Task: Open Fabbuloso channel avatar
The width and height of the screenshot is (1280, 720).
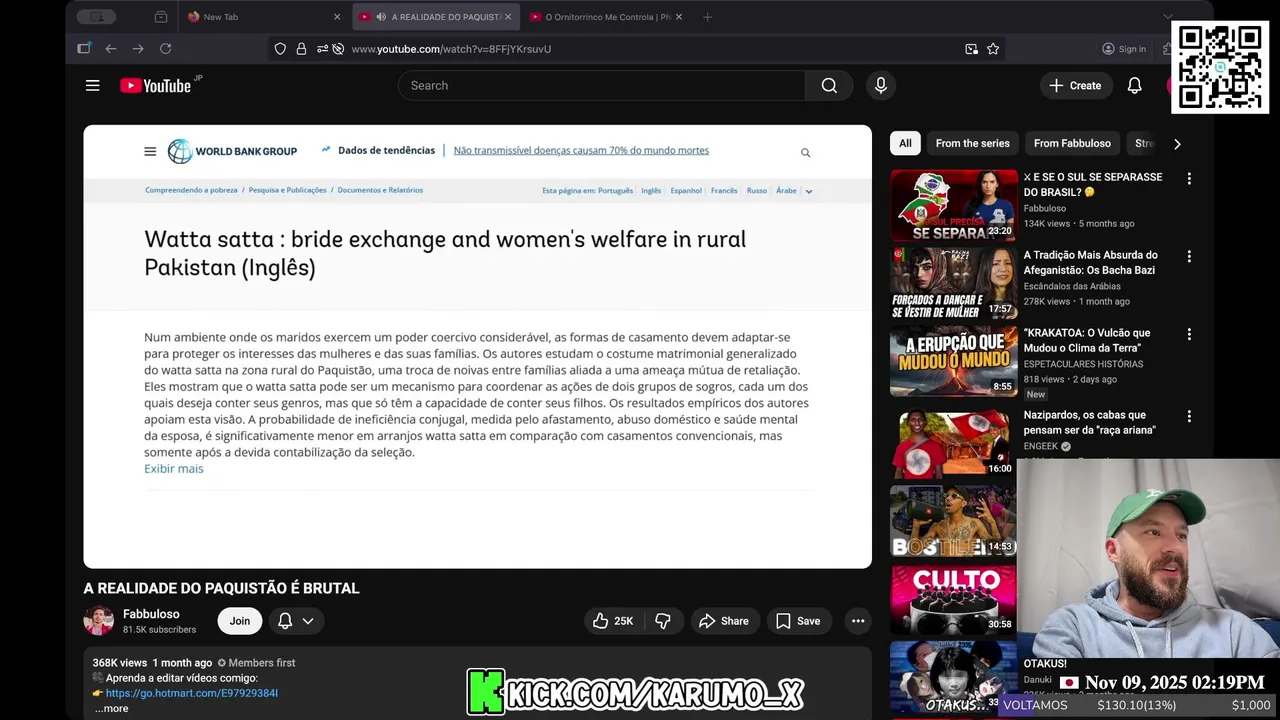Action: (99, 621)
